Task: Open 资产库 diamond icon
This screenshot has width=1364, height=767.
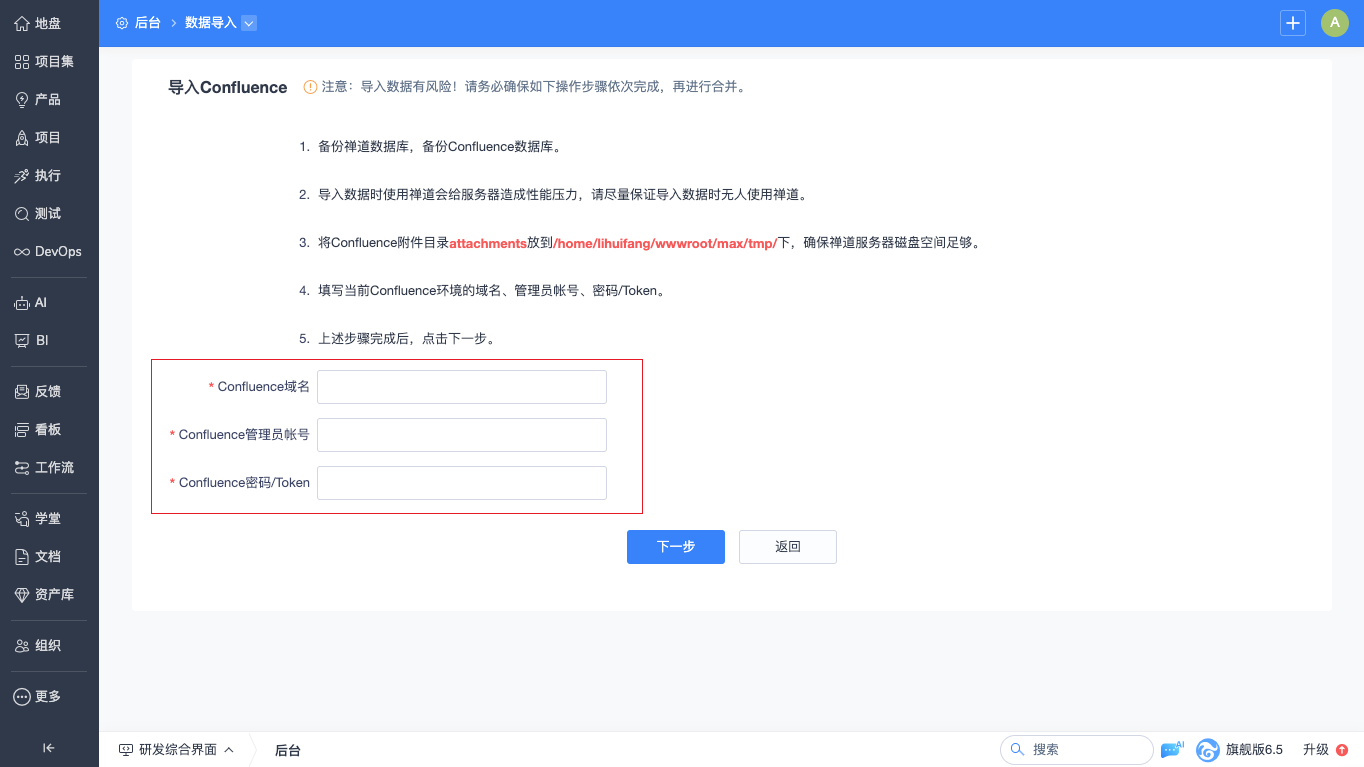Action: 22,594
